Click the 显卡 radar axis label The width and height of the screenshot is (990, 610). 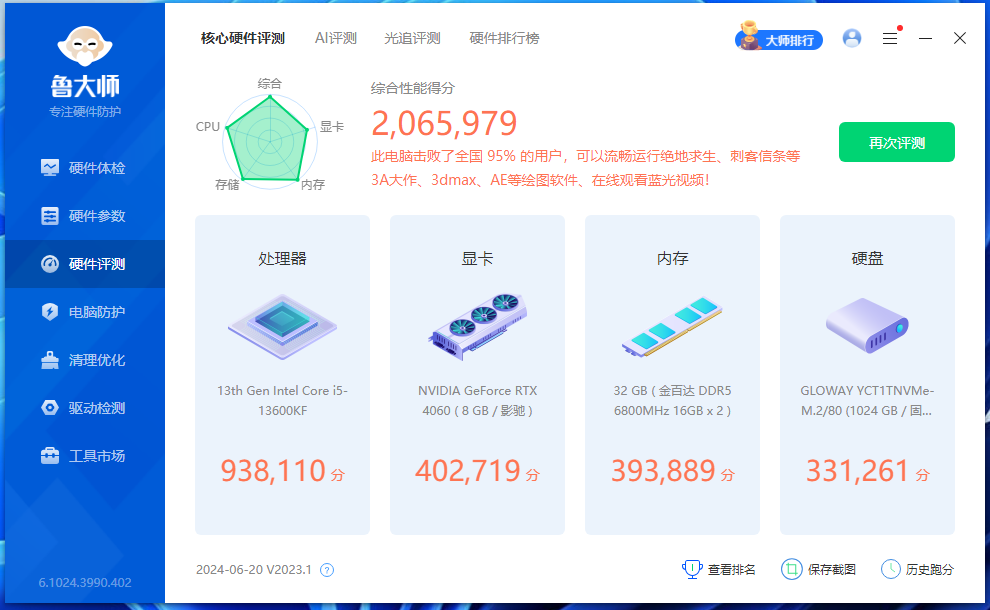(x=331, y=127)
